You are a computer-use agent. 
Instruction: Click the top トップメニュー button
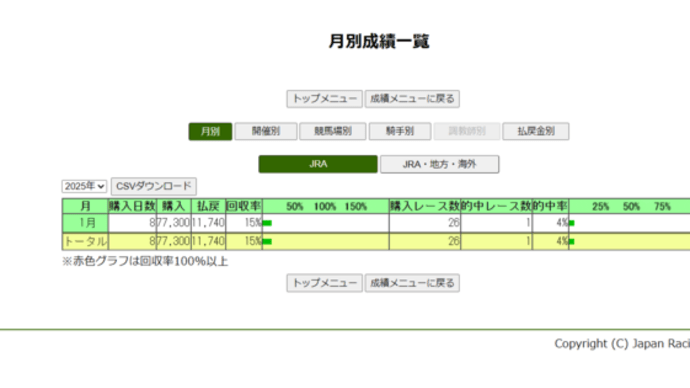click(324, 99)
